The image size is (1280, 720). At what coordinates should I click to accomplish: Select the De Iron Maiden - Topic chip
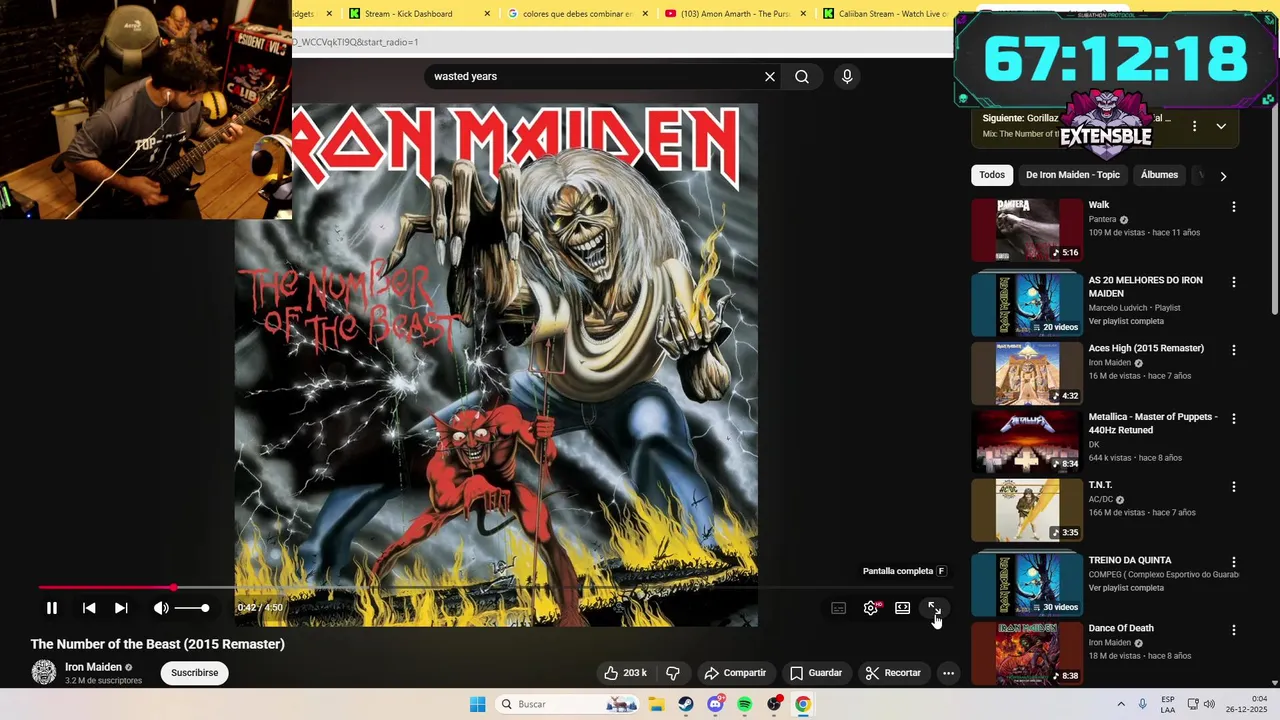1073,175
